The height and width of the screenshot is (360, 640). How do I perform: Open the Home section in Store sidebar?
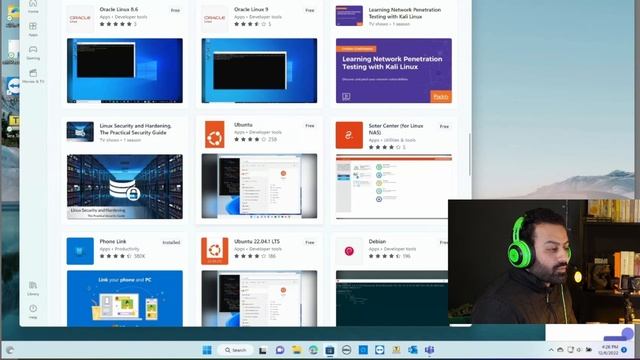[33, 6]
